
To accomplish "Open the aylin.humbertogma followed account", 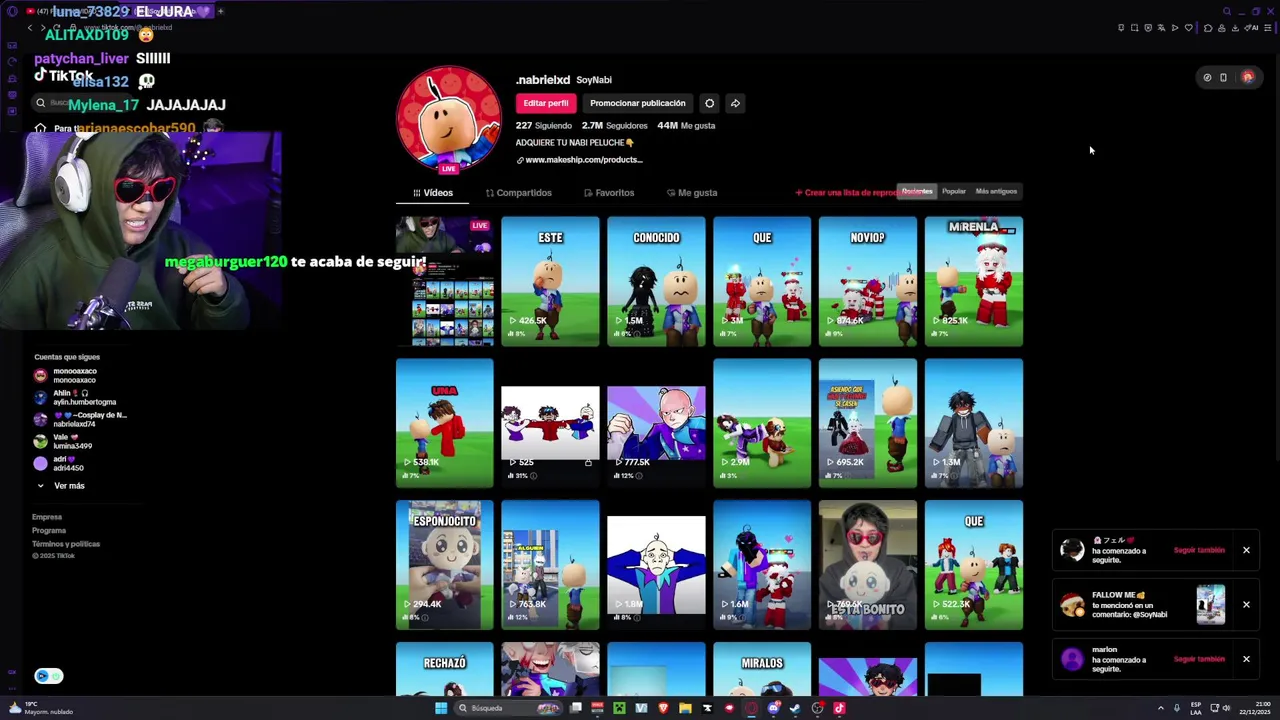I will click(75, 398).
